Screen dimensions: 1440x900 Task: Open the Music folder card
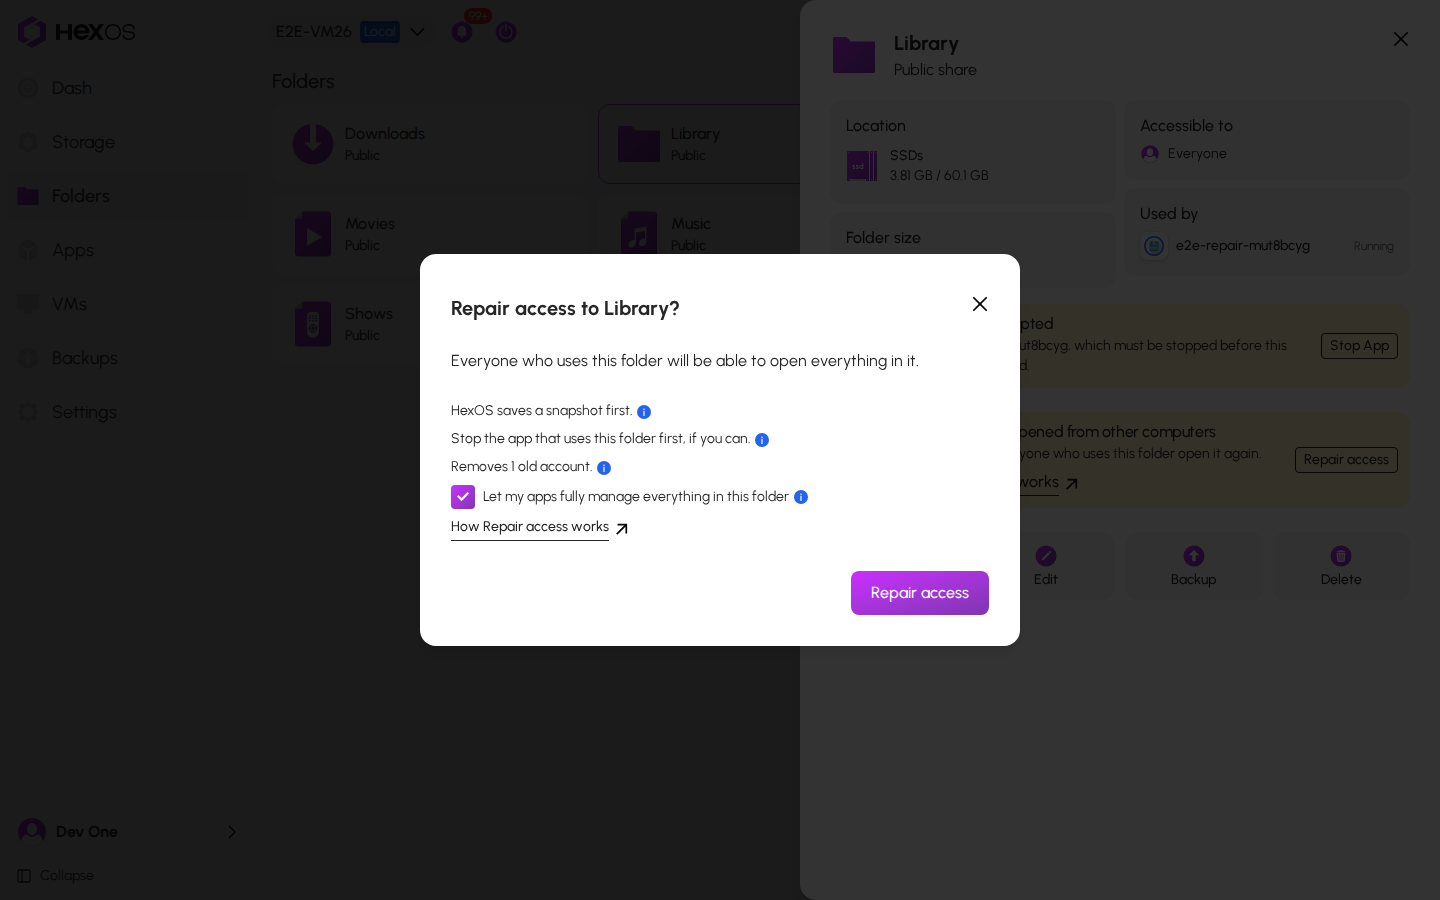[x=700, y=234]
